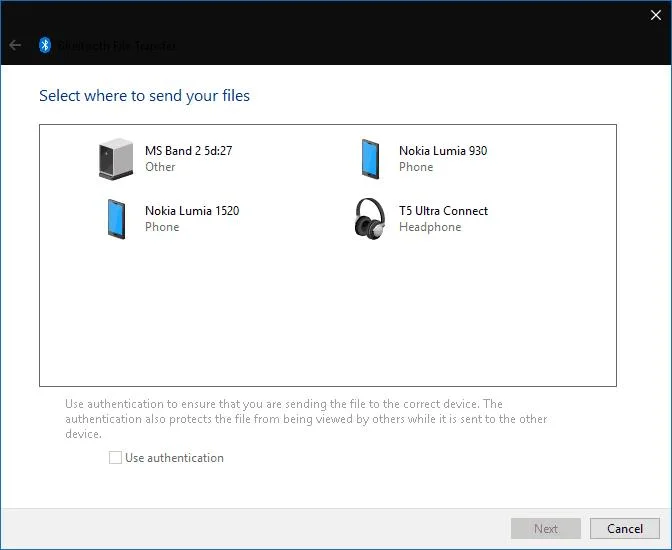Screen dimensions: 672x550
Task: Click the 'Select where to send your files' heading
Action: pos(144,96)
